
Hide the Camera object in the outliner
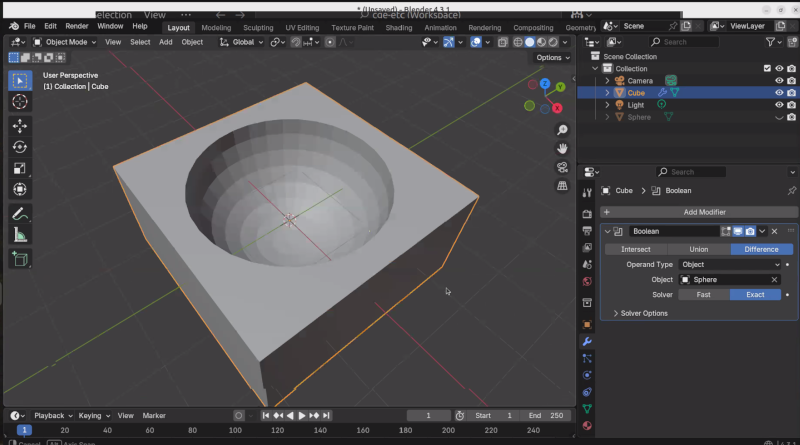[x=779, y=81]
